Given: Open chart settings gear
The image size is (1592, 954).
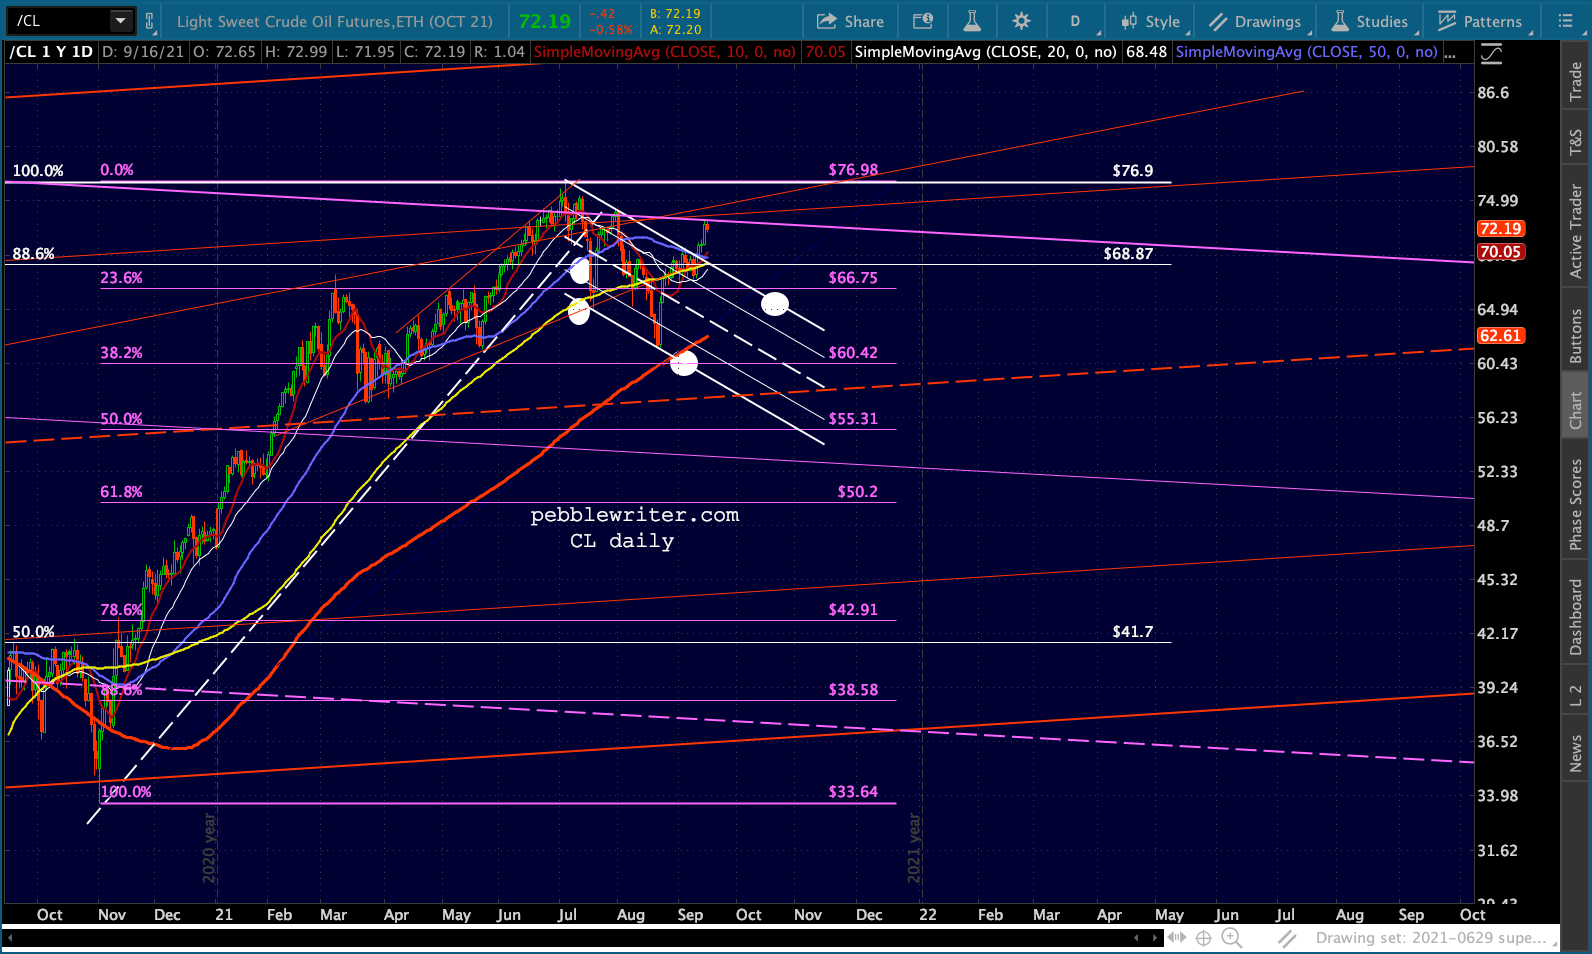Looking at the screenshot, I should coord(1021,21).
